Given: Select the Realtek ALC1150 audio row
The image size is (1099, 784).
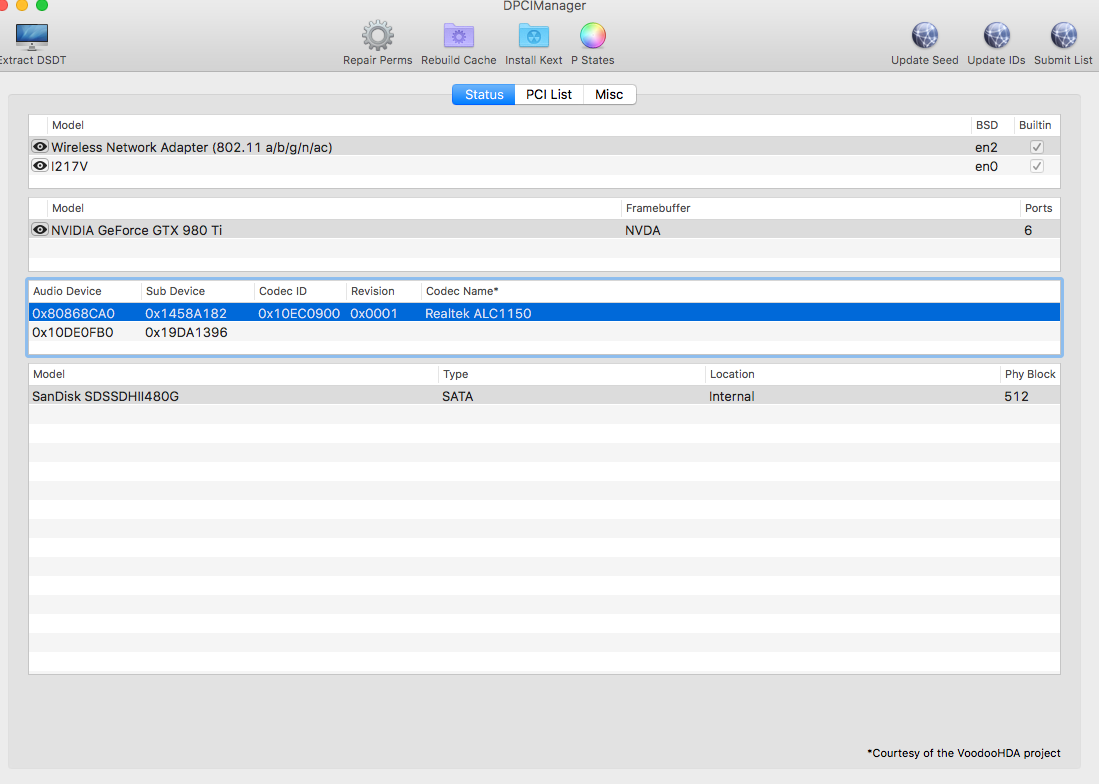Looking at the screenshot, I should coord(478,314).
